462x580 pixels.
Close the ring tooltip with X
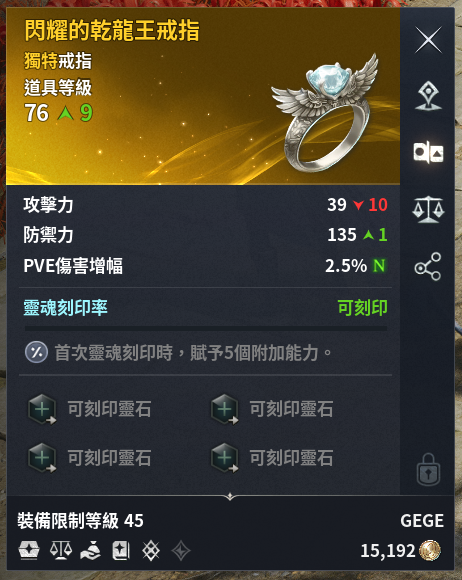point(428,40)
